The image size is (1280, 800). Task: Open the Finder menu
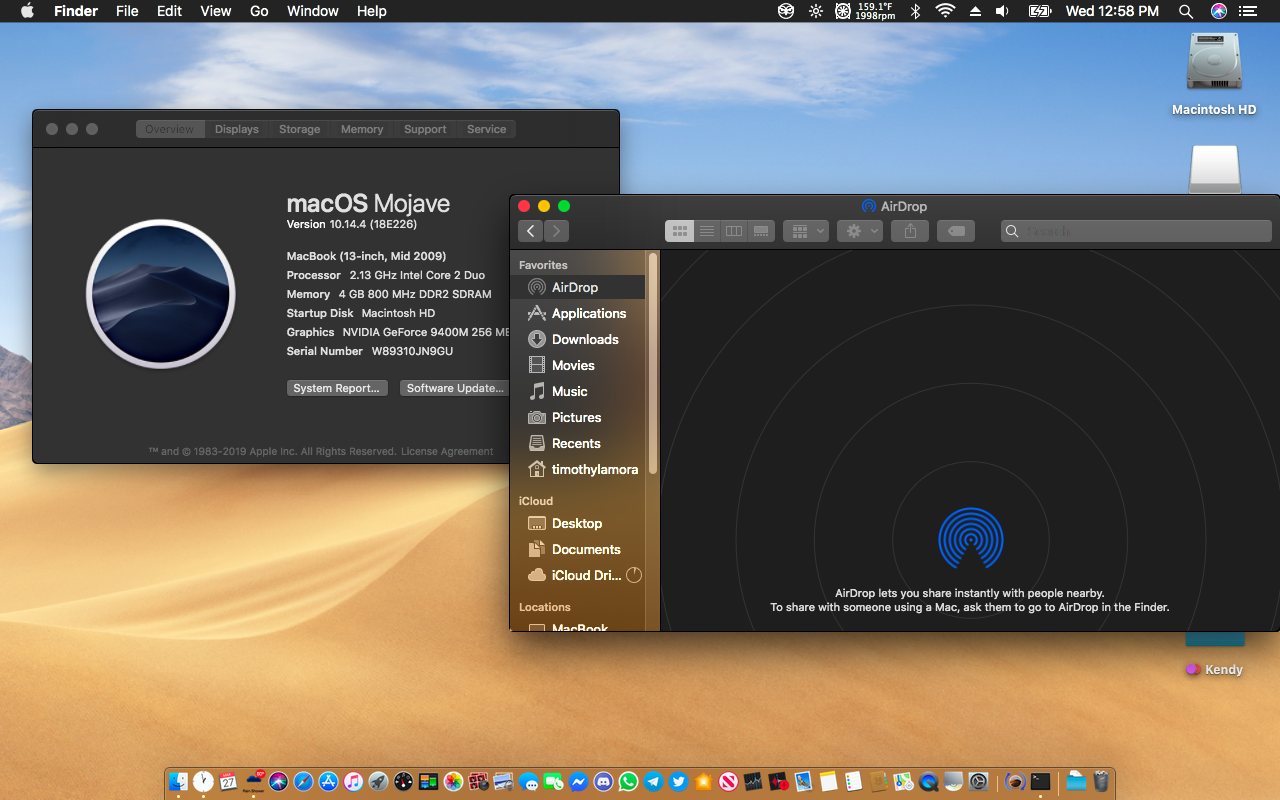coord(76,11)
